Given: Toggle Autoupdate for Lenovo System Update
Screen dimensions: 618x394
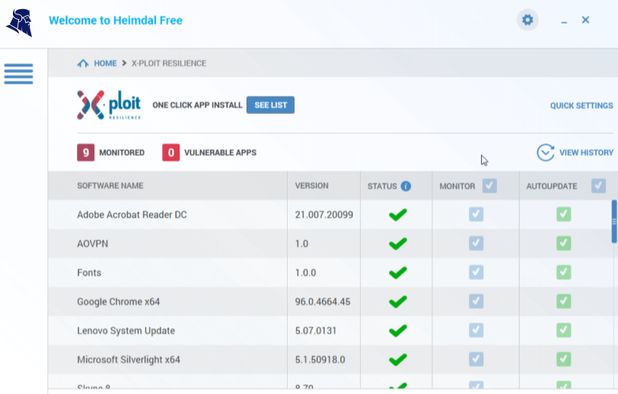Looking at the screenshot, I should [564, 330].
